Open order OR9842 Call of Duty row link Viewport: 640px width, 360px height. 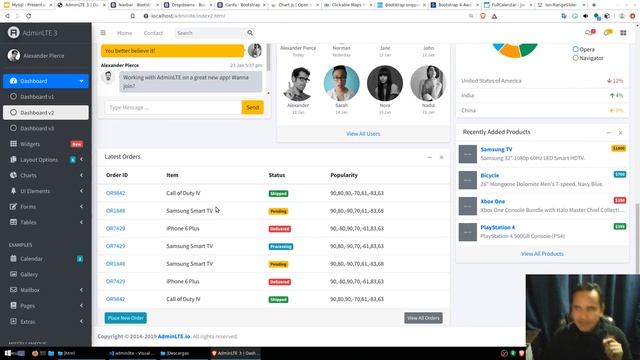coord(116,193)
